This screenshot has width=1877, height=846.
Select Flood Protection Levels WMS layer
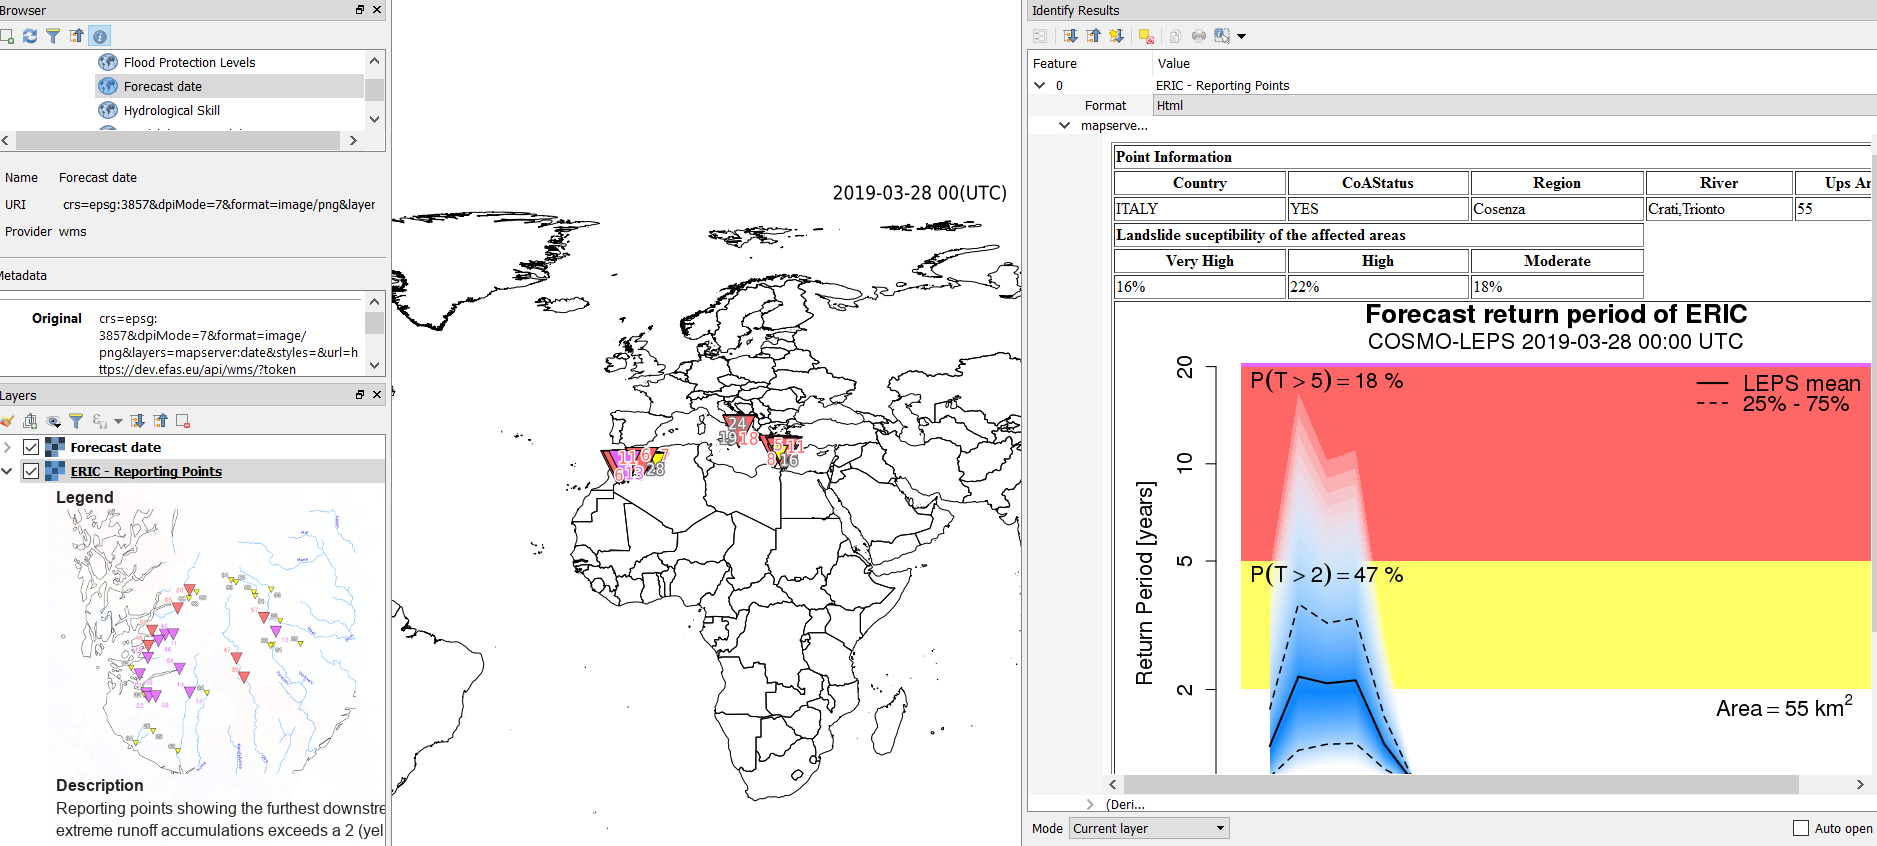point(189,62)
